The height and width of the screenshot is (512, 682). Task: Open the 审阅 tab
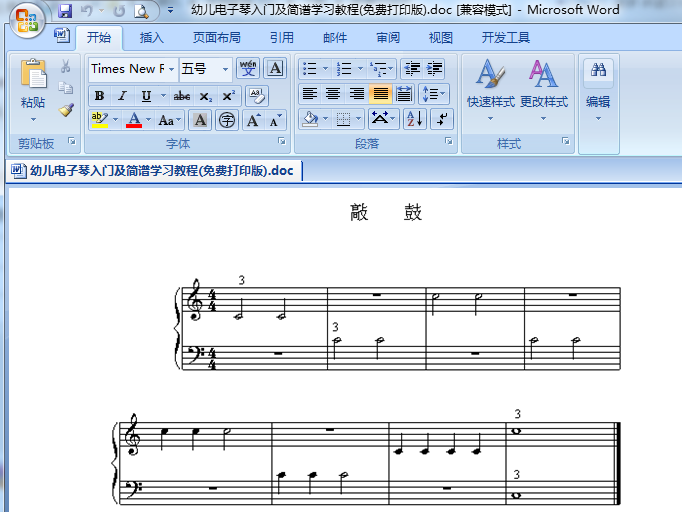coord(388,38)
